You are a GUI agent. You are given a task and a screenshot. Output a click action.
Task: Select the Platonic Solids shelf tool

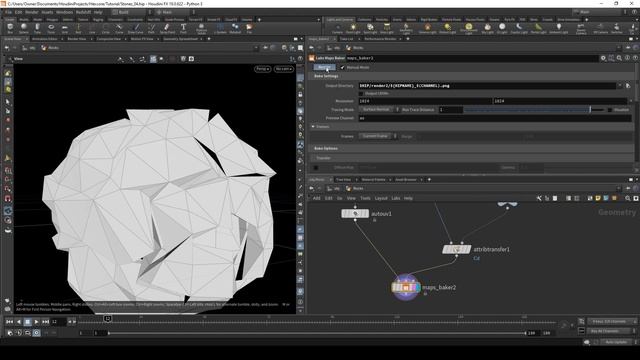(x=202, y=28)
